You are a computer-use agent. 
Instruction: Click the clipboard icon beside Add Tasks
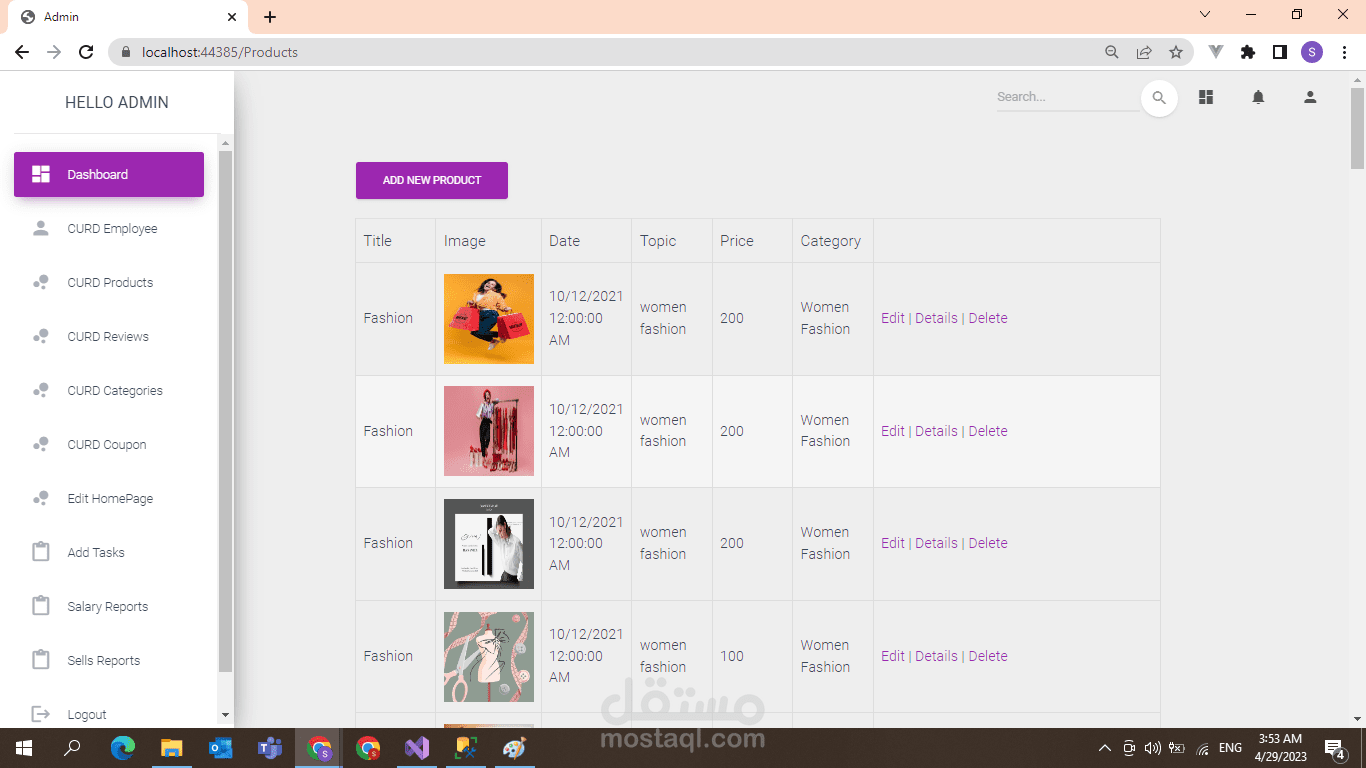41,552
